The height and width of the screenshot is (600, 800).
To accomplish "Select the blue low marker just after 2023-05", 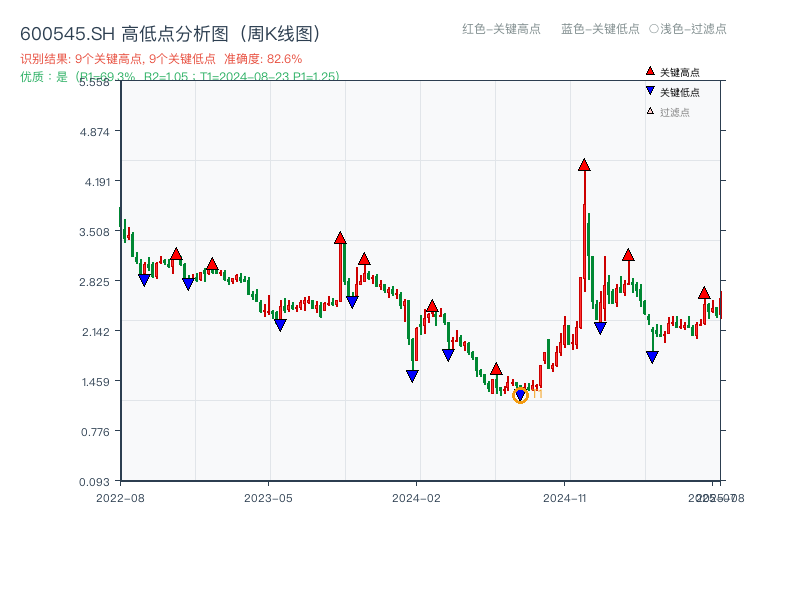I will tap(280, 324).
